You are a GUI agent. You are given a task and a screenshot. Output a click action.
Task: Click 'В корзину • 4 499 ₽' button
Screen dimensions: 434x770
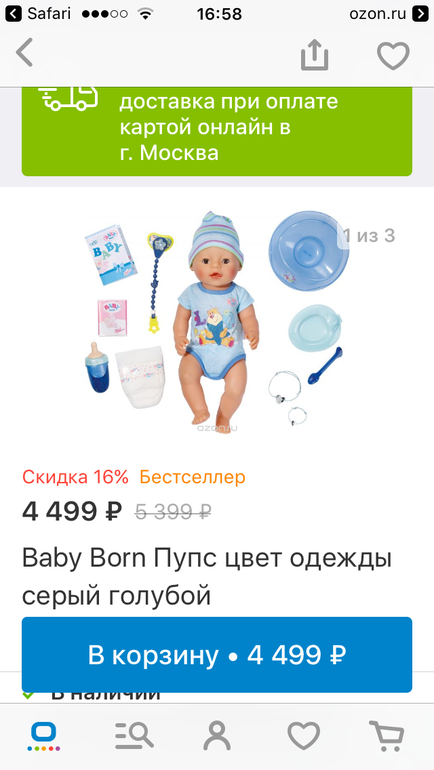[x=217, y=655]
